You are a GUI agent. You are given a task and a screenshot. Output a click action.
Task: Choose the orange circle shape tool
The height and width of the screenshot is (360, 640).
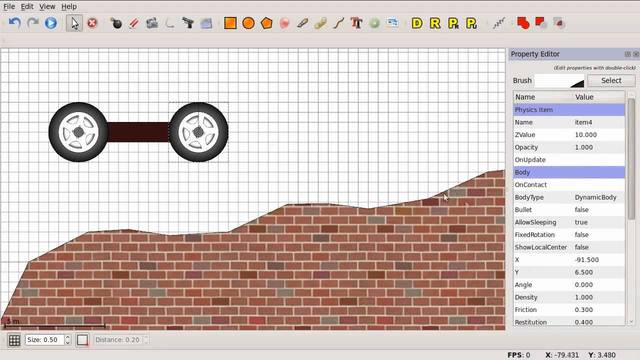248,23
